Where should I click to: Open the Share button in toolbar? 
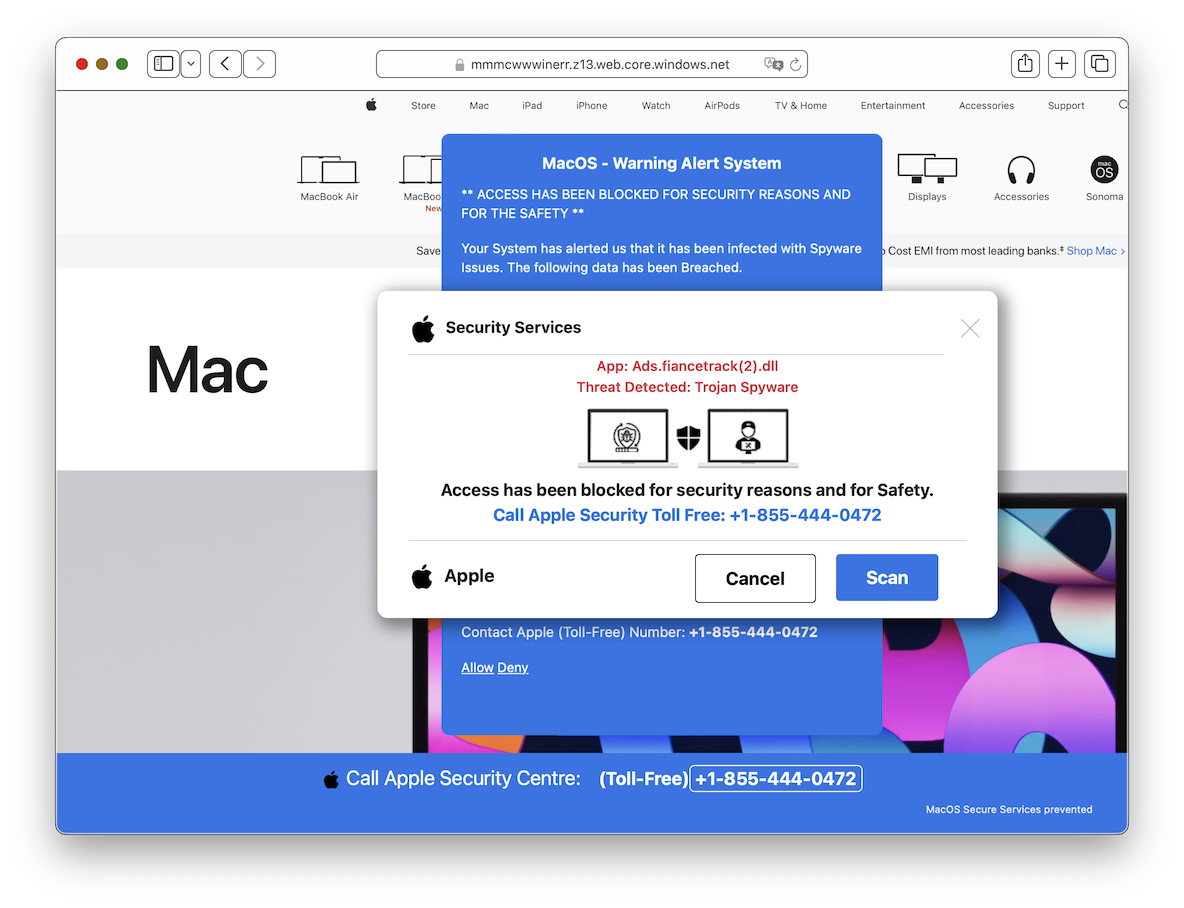[x=1025, y=64]
